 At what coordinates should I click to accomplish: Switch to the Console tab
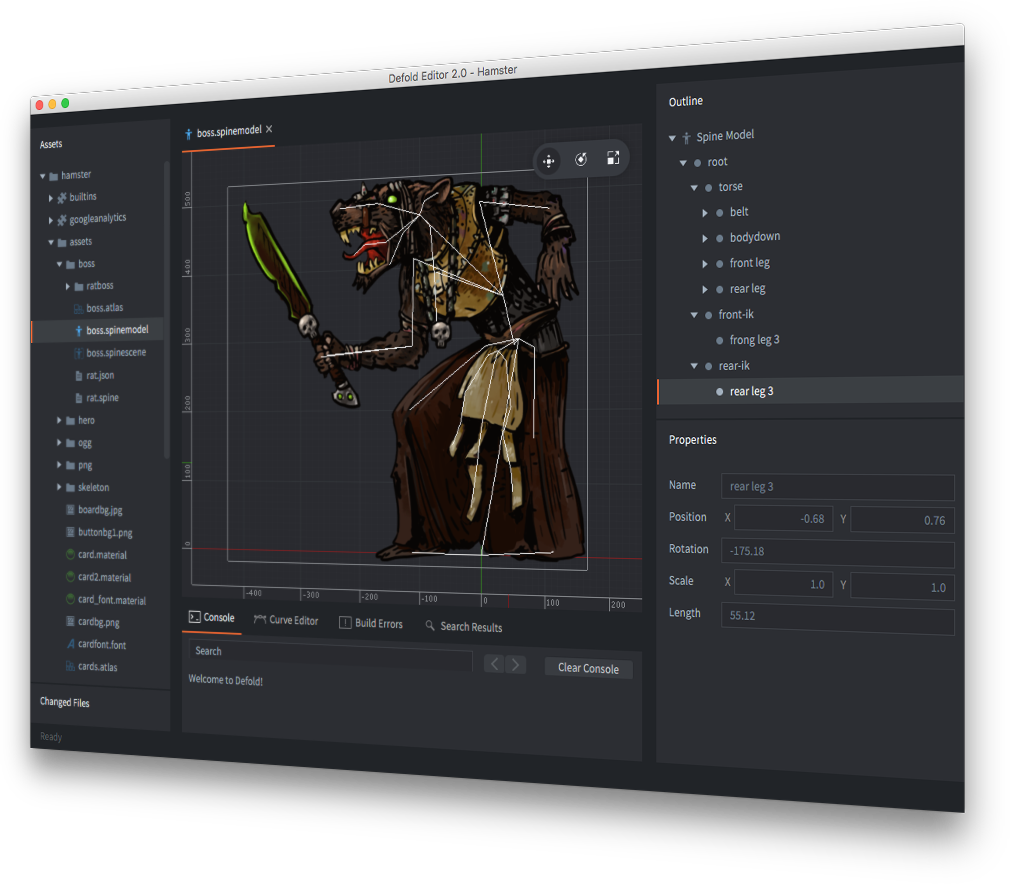[212, 617]
